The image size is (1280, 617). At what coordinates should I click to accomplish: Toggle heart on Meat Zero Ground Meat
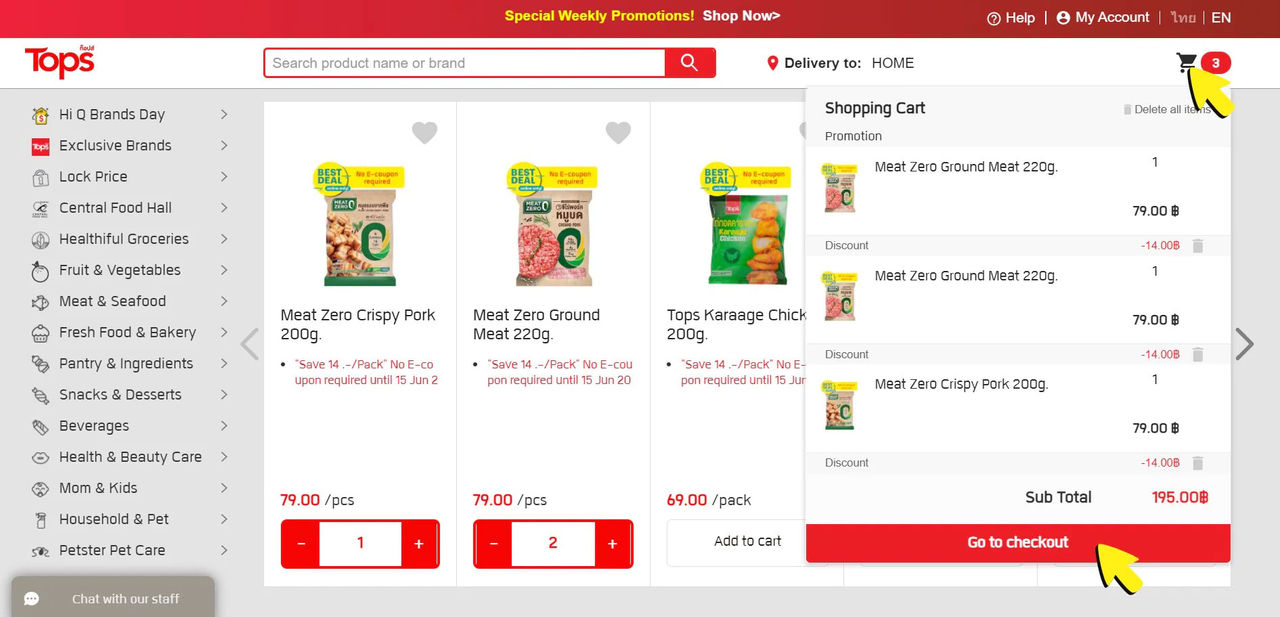click(x=618, y=132)
